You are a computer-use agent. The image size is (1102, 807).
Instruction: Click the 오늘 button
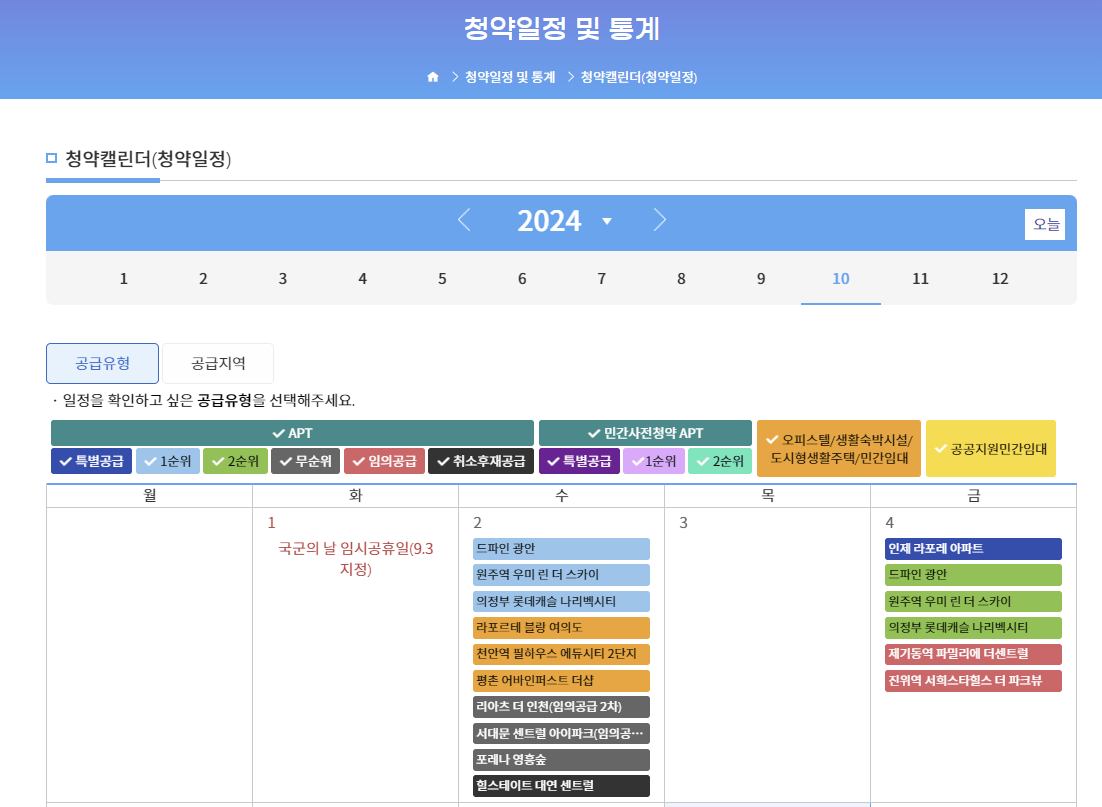[1044, 224]
